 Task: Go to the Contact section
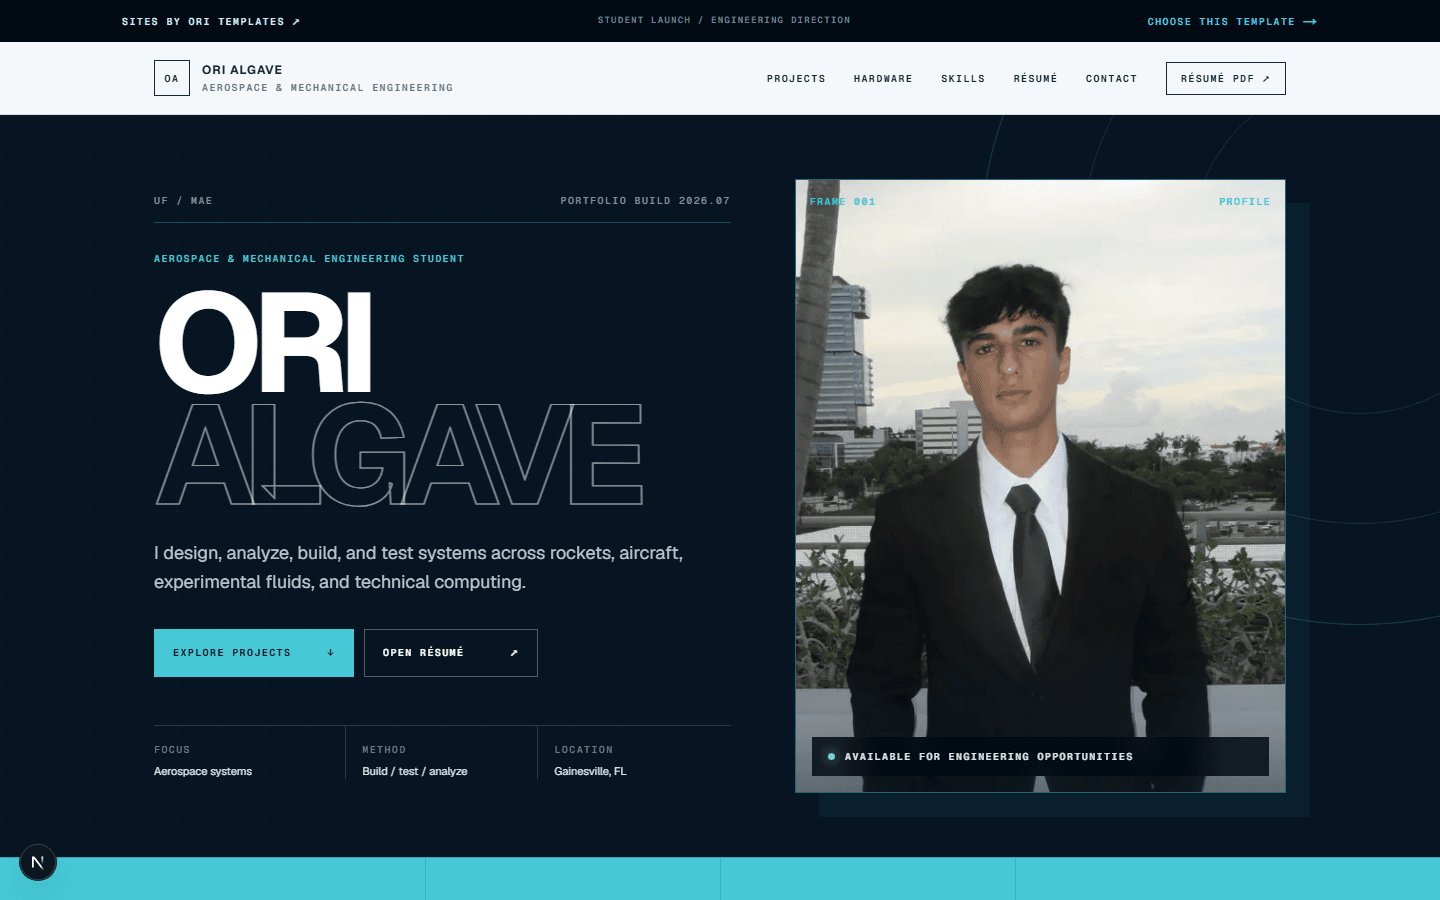[1111, 78]
